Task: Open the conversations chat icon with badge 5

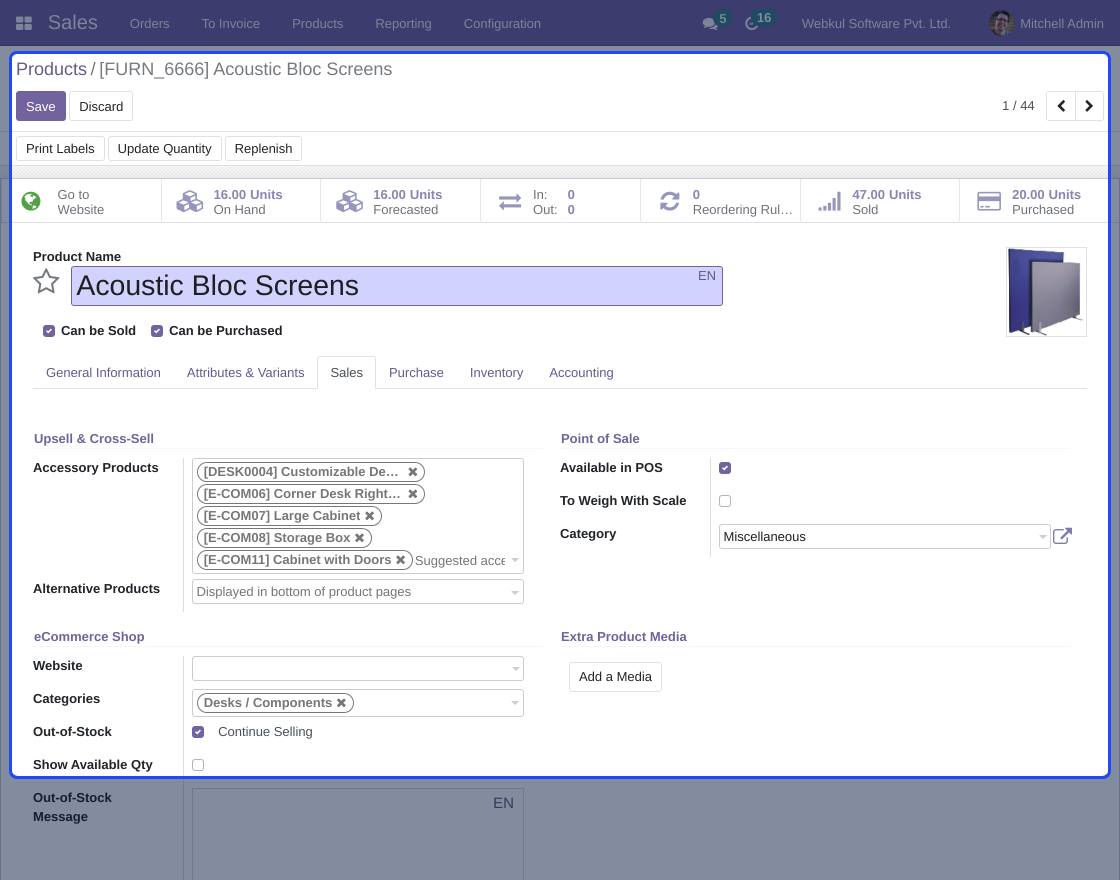Action: click(x=710, y=24)
